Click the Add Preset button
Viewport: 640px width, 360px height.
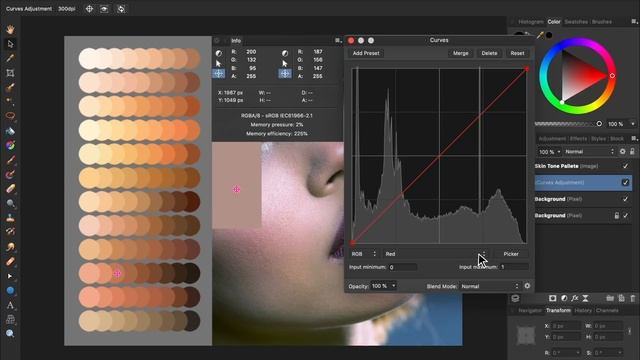point(366,53)
